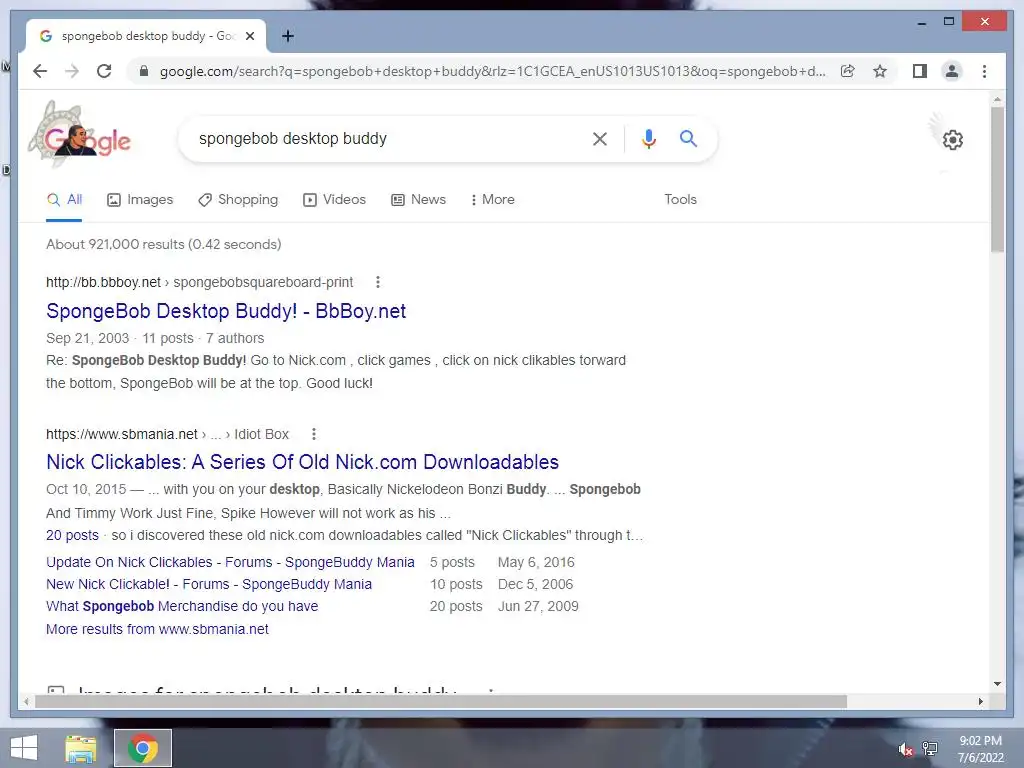Open options menu for bb.bbboy.net result
The image size is (1024, 768).
pyautogui.click(x=377, y=282)
